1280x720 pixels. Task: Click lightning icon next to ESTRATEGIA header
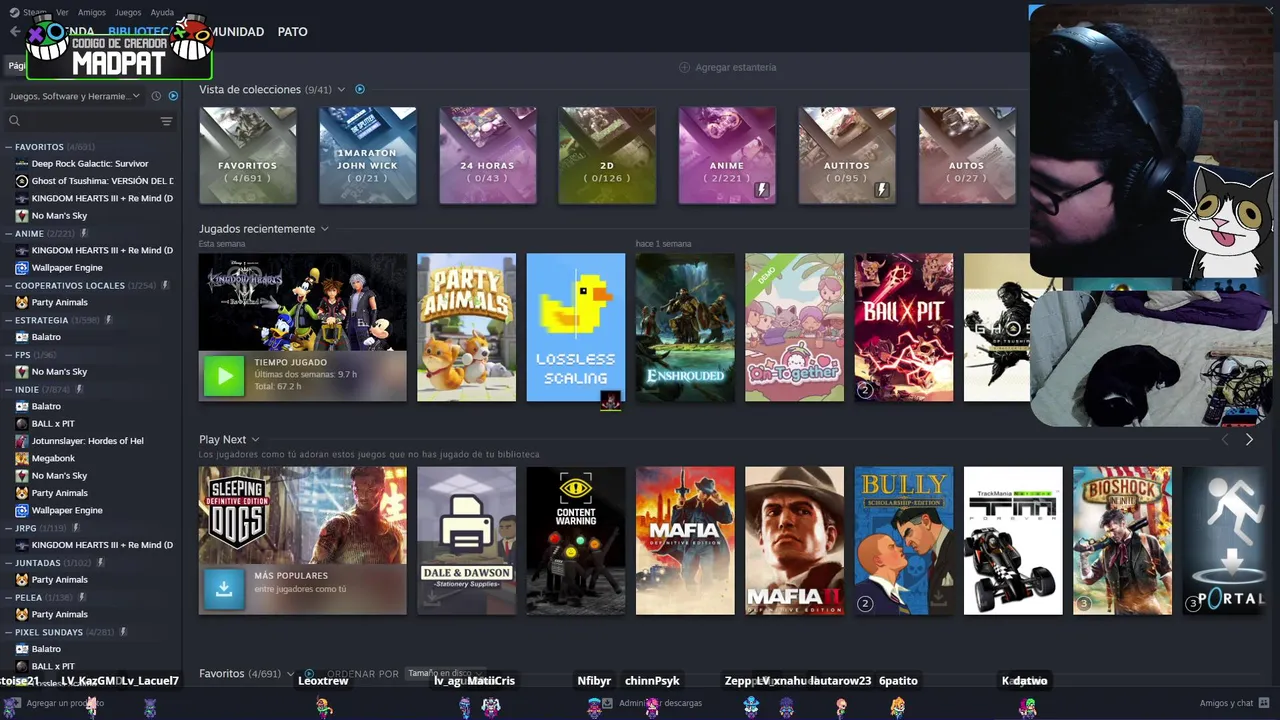[x=108, y=320]
